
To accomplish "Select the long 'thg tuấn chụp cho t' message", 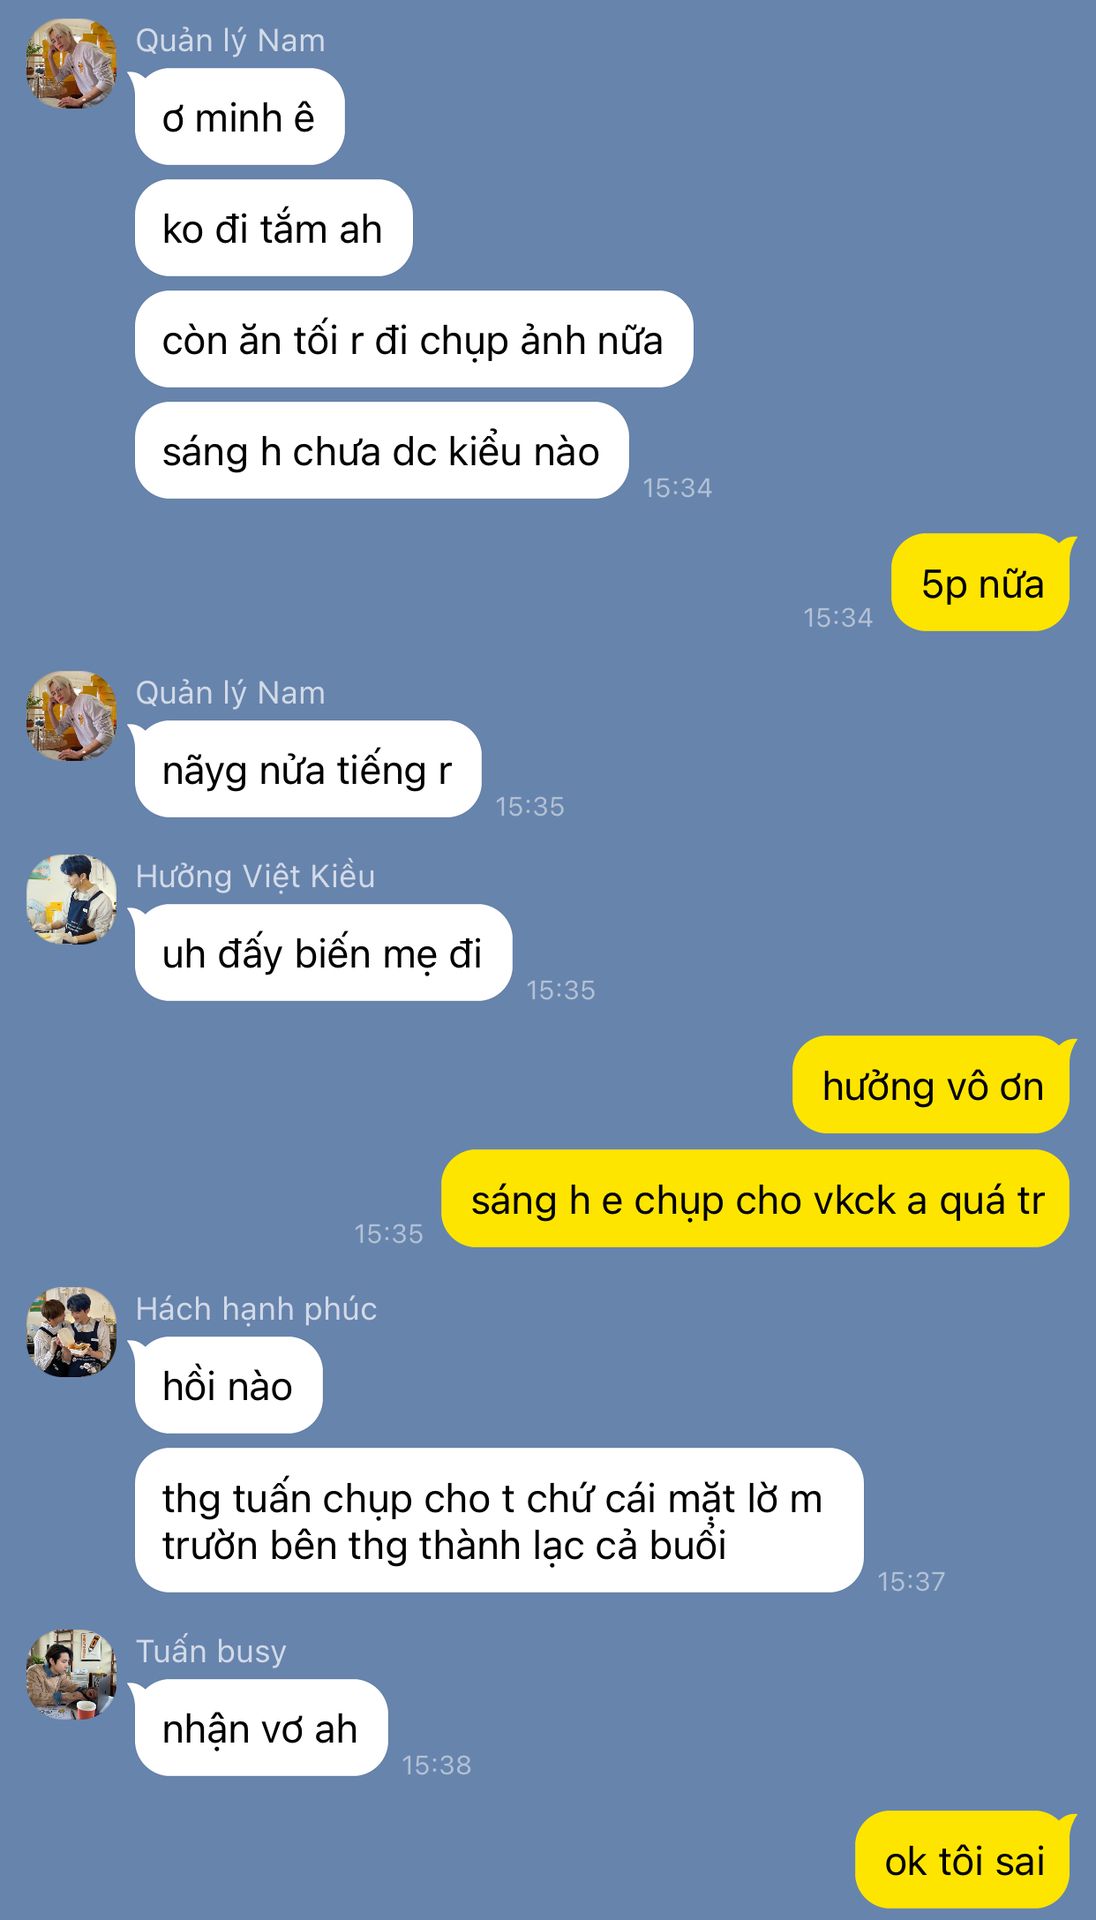I will pos(499,1520).
